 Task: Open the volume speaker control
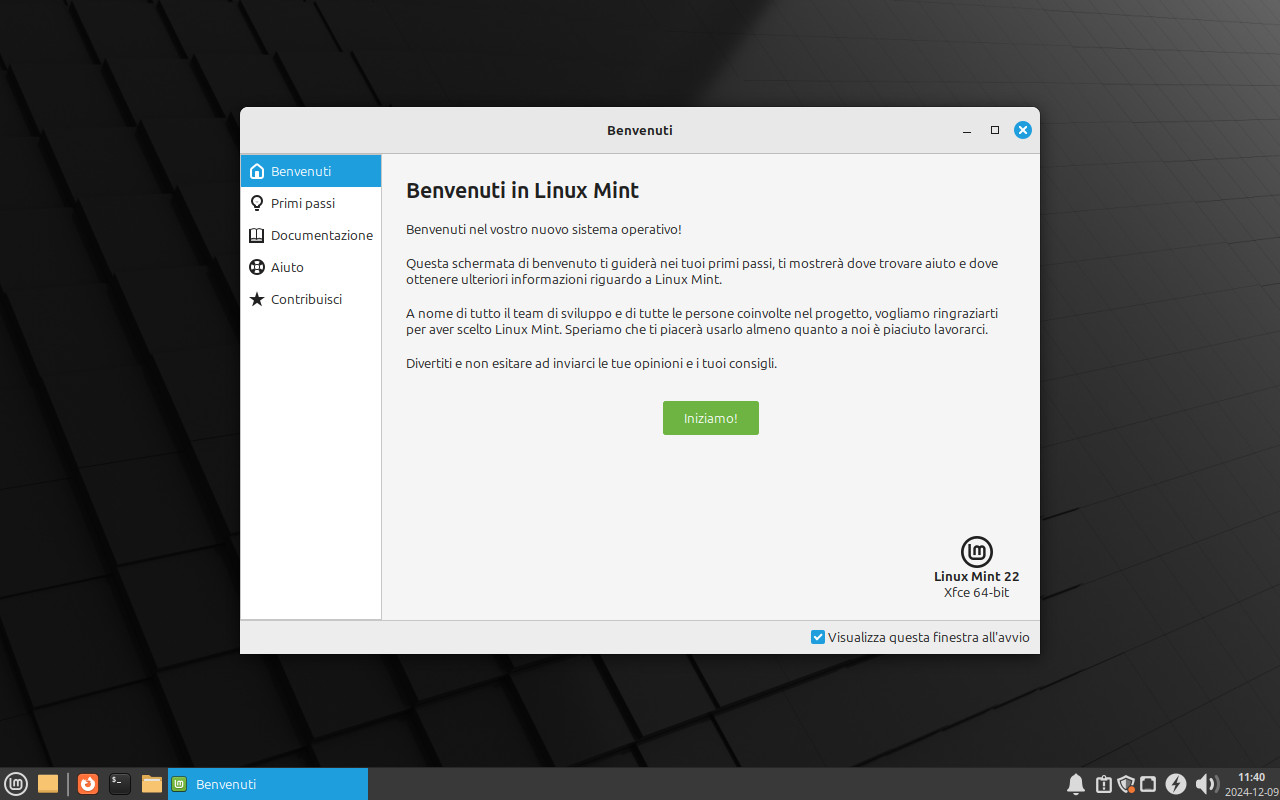point(1206,784)
